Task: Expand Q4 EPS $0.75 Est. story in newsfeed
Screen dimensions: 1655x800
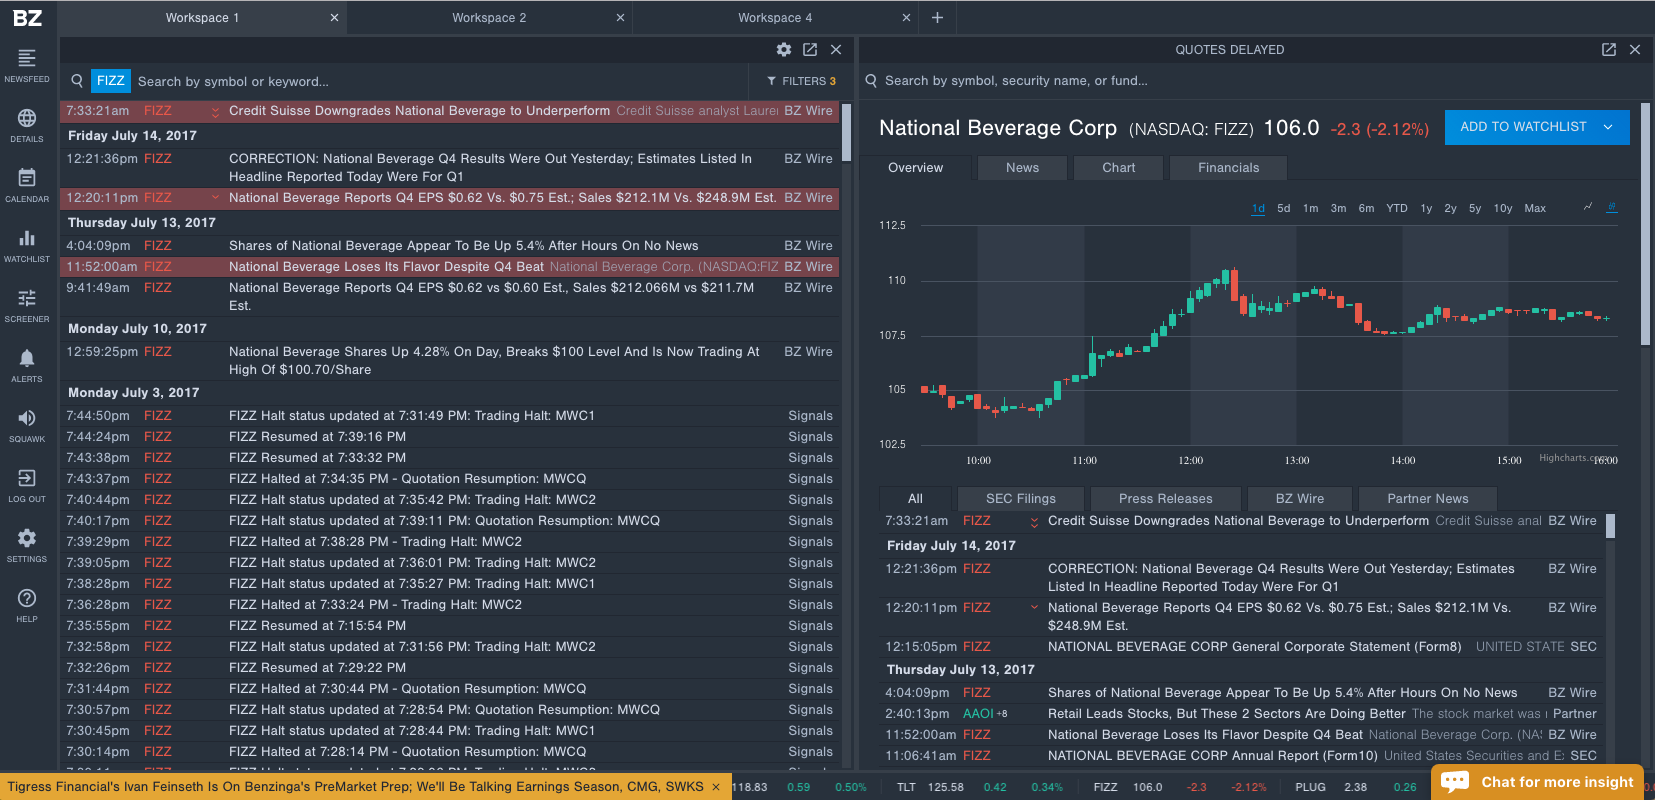Action: (x=214, y=198)
